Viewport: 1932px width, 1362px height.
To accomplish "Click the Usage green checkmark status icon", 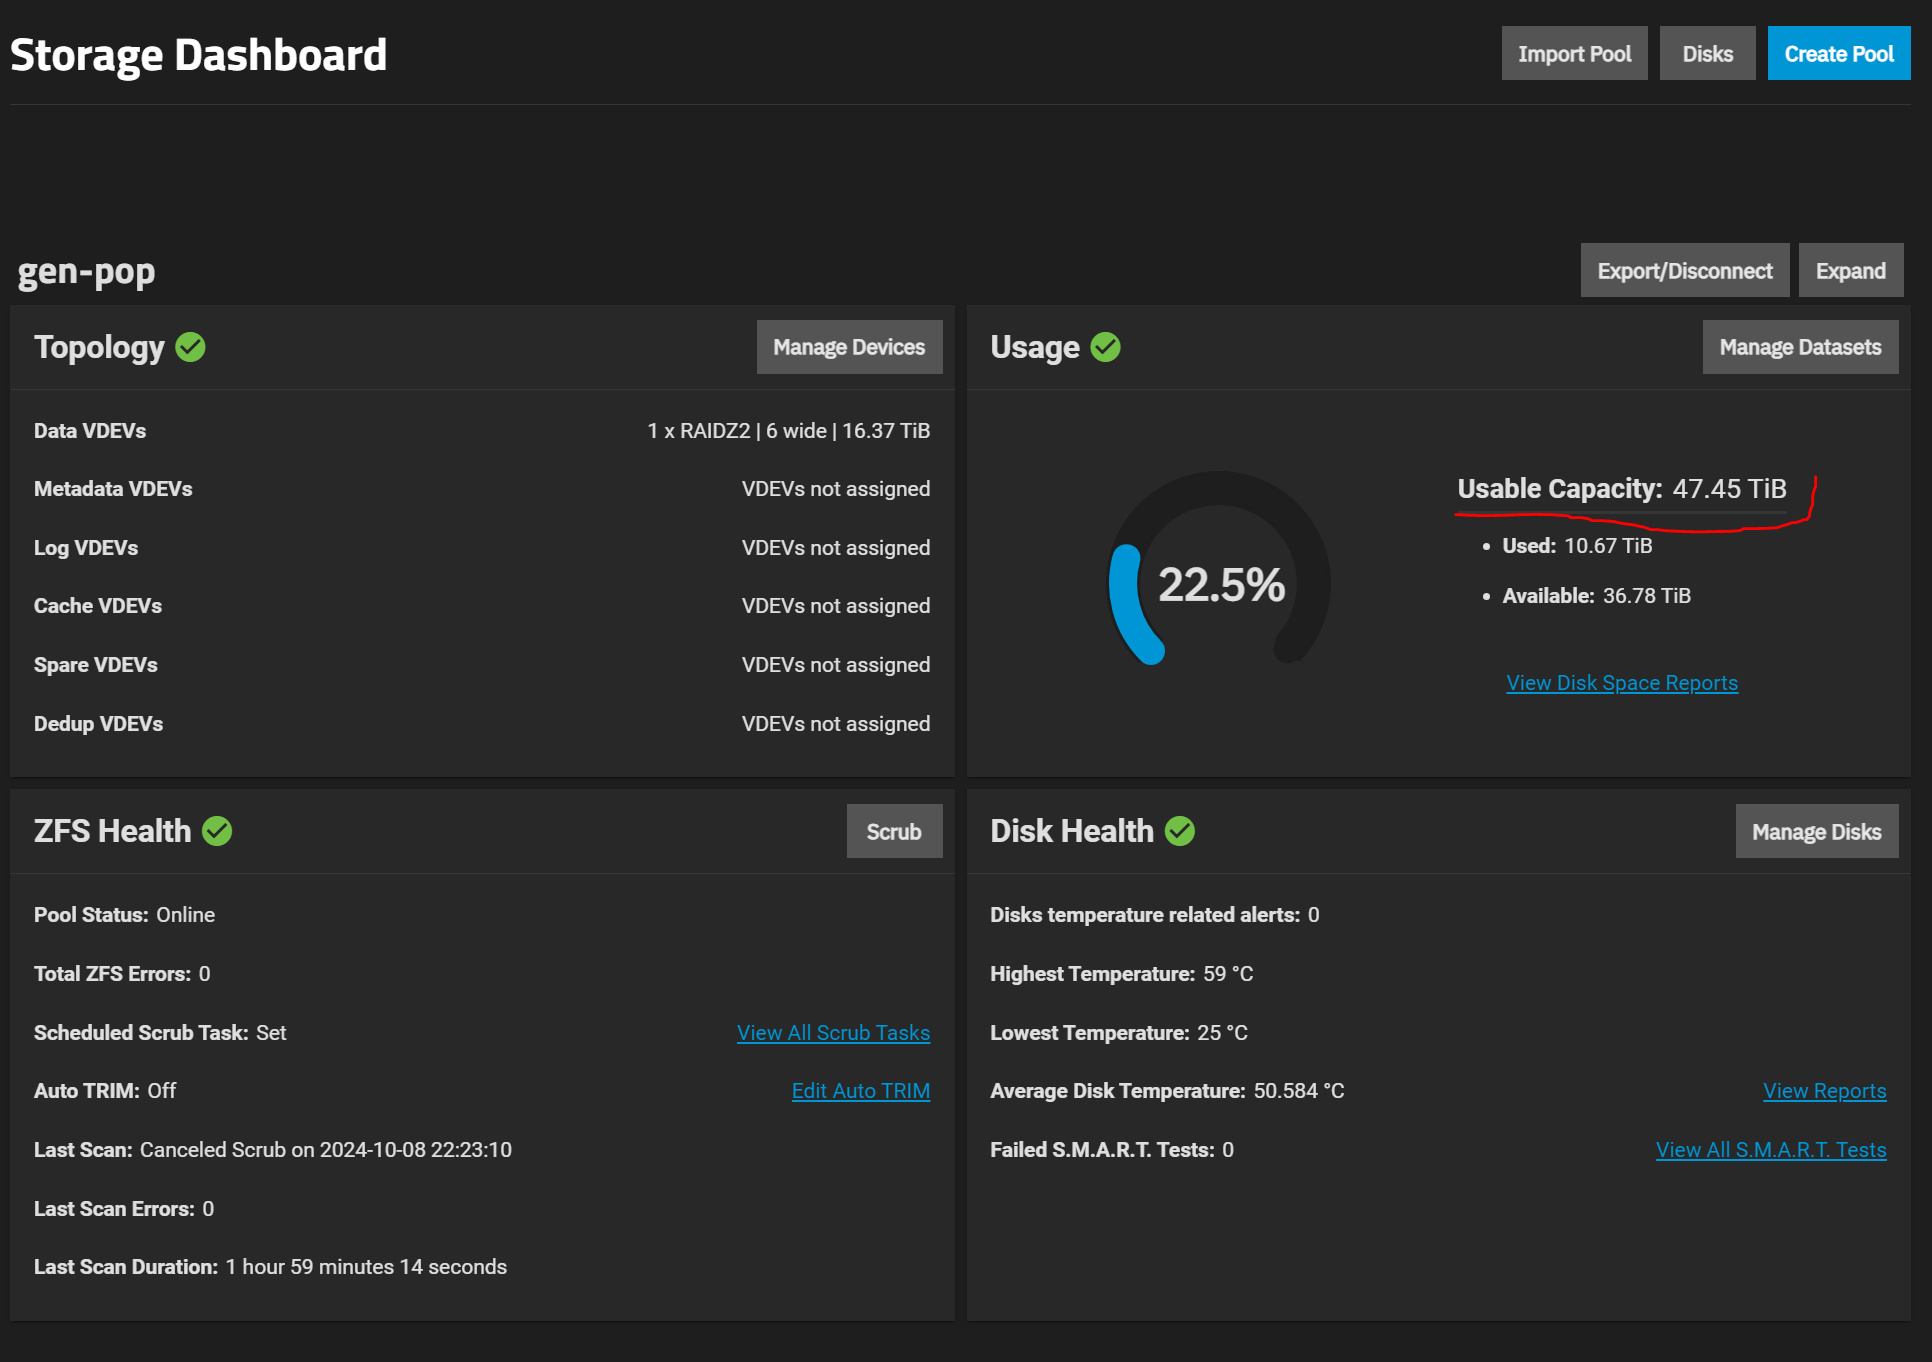I will (1105, 347).
